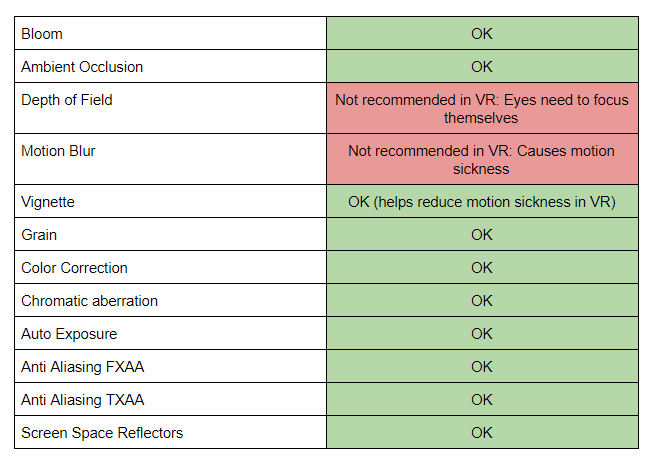
Task: Select OK status for Screen Space Reflectors
Action: (x=482, y=433)
